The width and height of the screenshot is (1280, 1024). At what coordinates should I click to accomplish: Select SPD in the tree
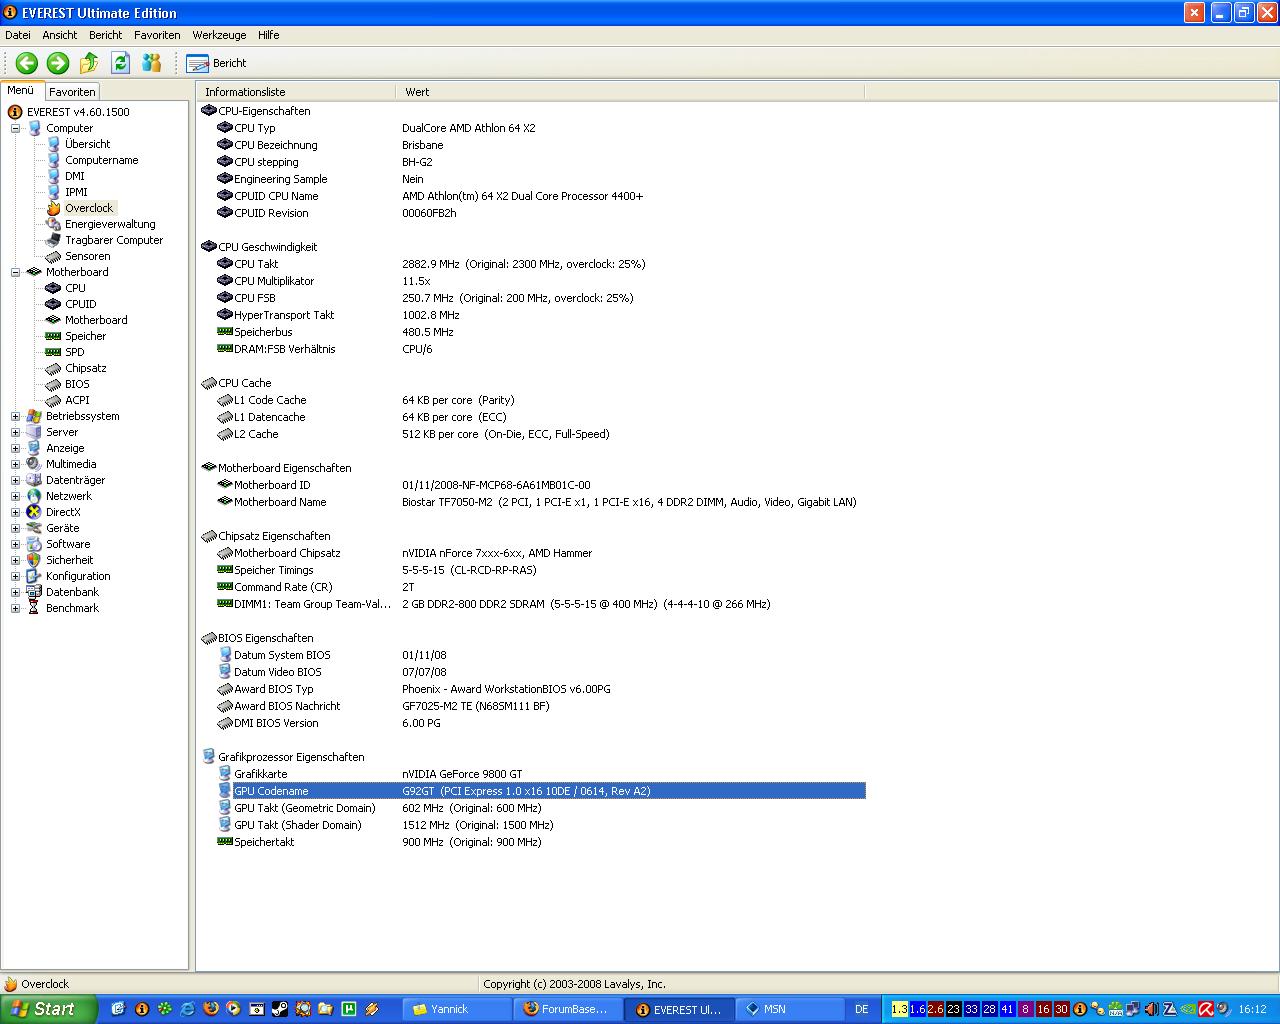(x=74, y=352)
